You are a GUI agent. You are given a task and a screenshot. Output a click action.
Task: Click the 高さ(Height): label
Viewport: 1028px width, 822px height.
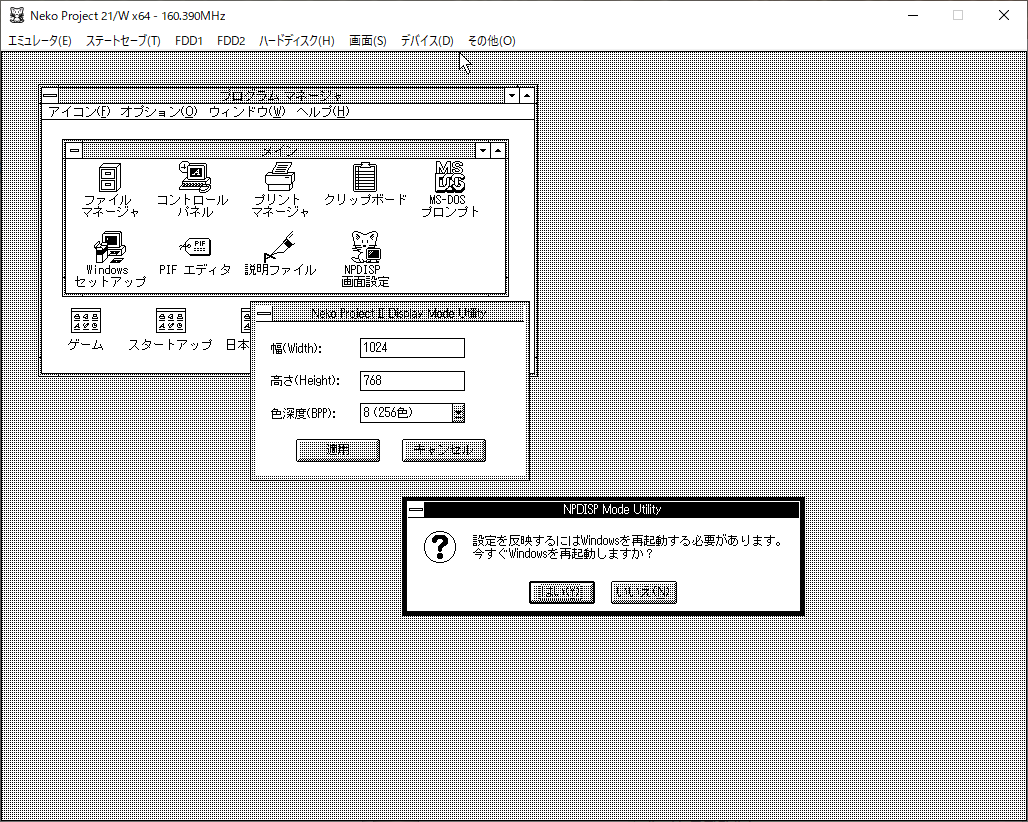304,381
